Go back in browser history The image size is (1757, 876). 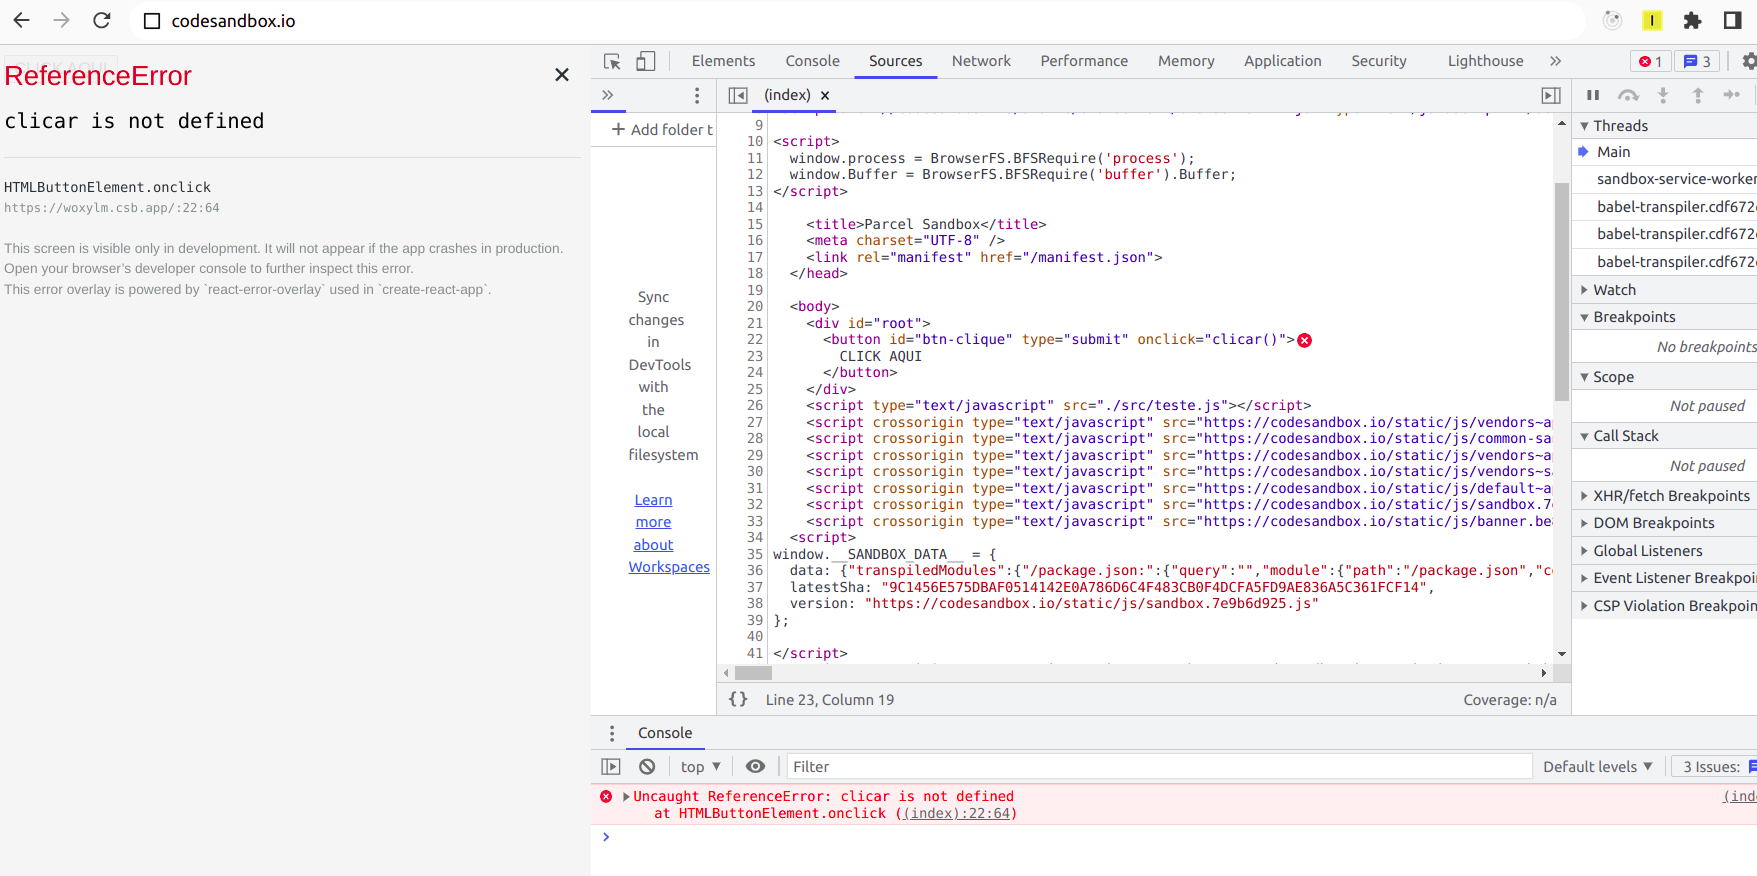click(22, 20)
